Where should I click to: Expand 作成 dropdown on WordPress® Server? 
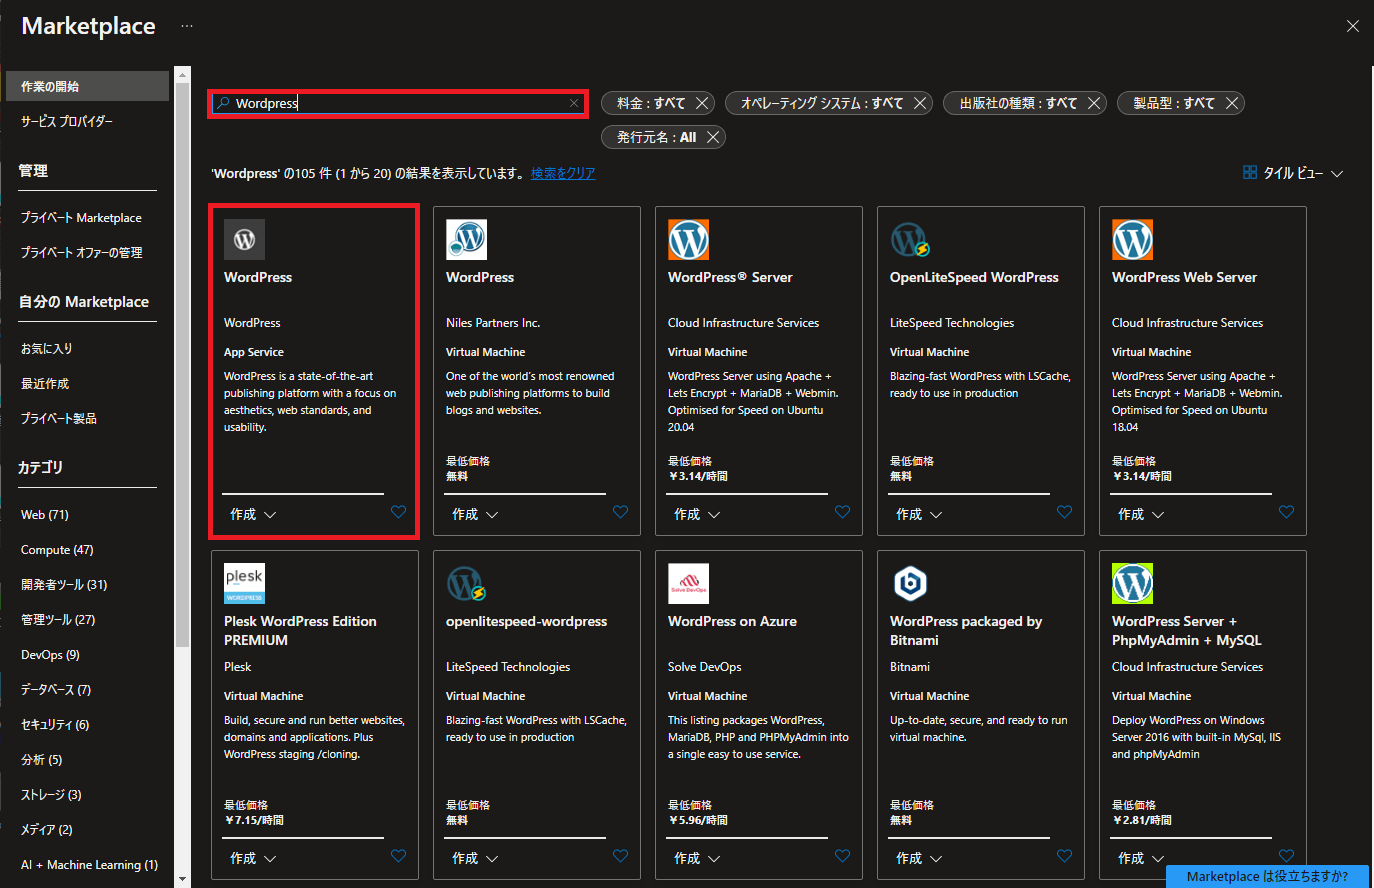[x=697, y=514]
